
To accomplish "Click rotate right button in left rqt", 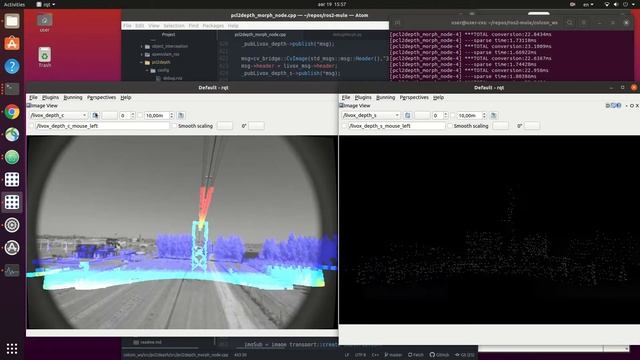I will coord(256,126).
